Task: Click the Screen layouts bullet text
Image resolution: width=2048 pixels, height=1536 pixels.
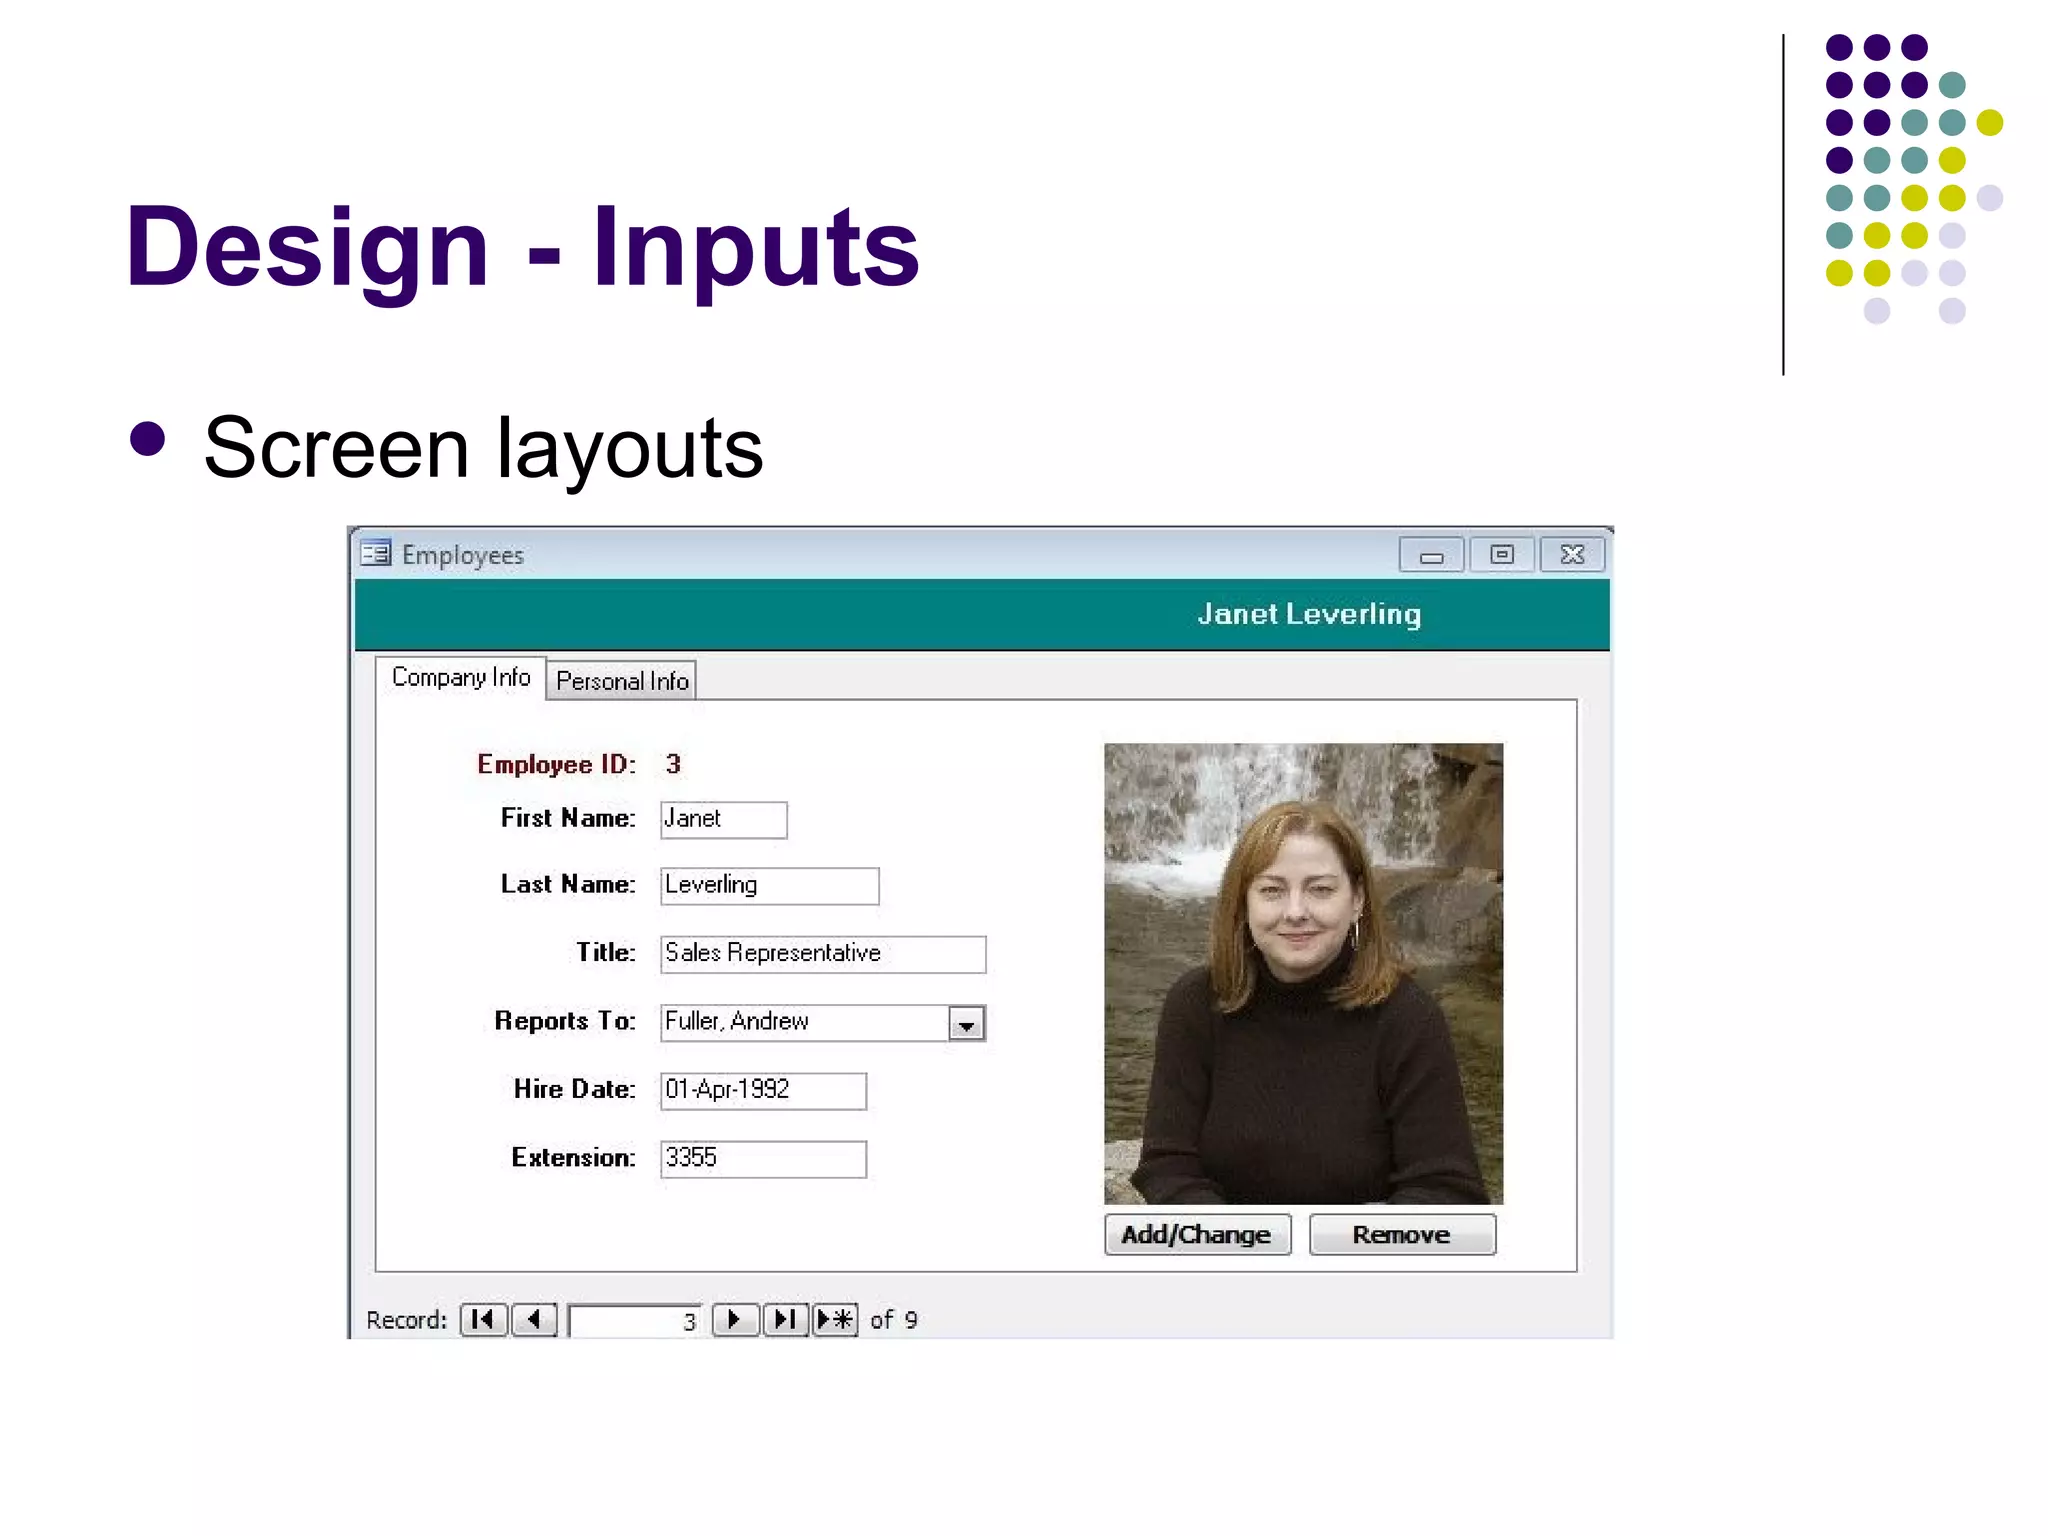Action: click(x=483, y=448)
